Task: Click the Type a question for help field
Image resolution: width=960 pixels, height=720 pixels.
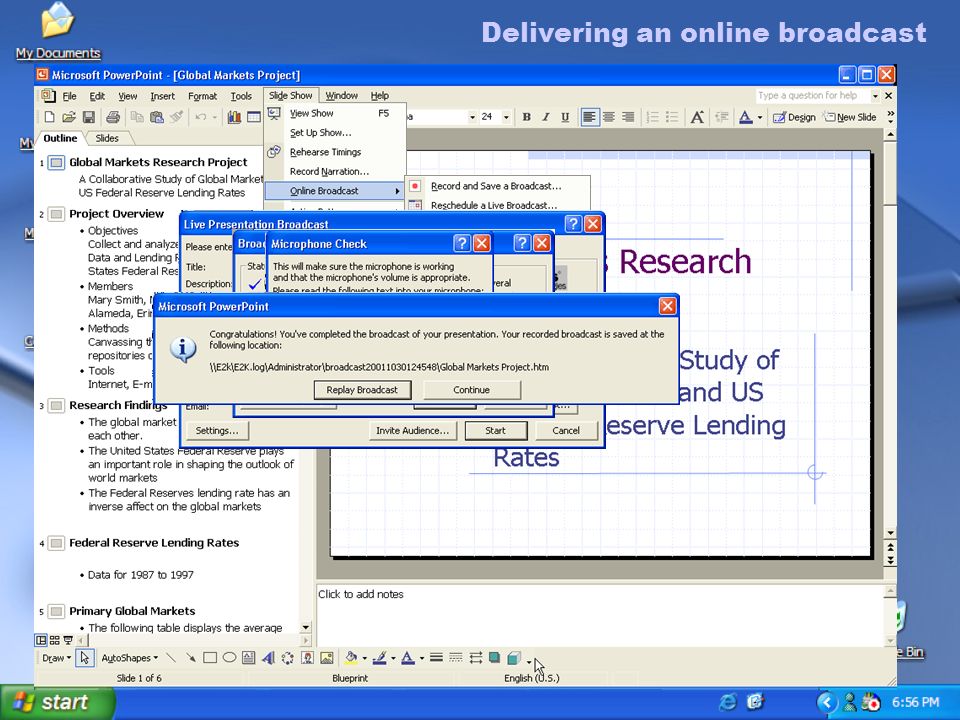Action: [813, 96]
